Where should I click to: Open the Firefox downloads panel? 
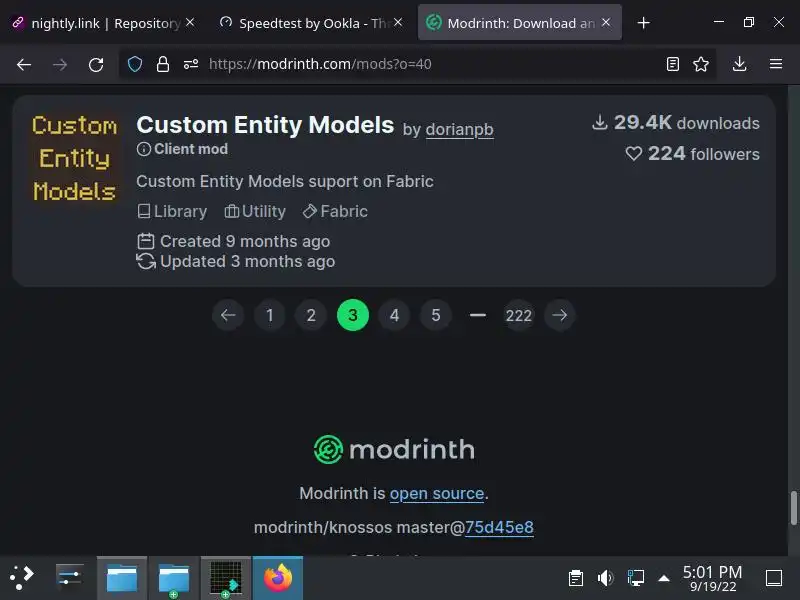(739, 64)
